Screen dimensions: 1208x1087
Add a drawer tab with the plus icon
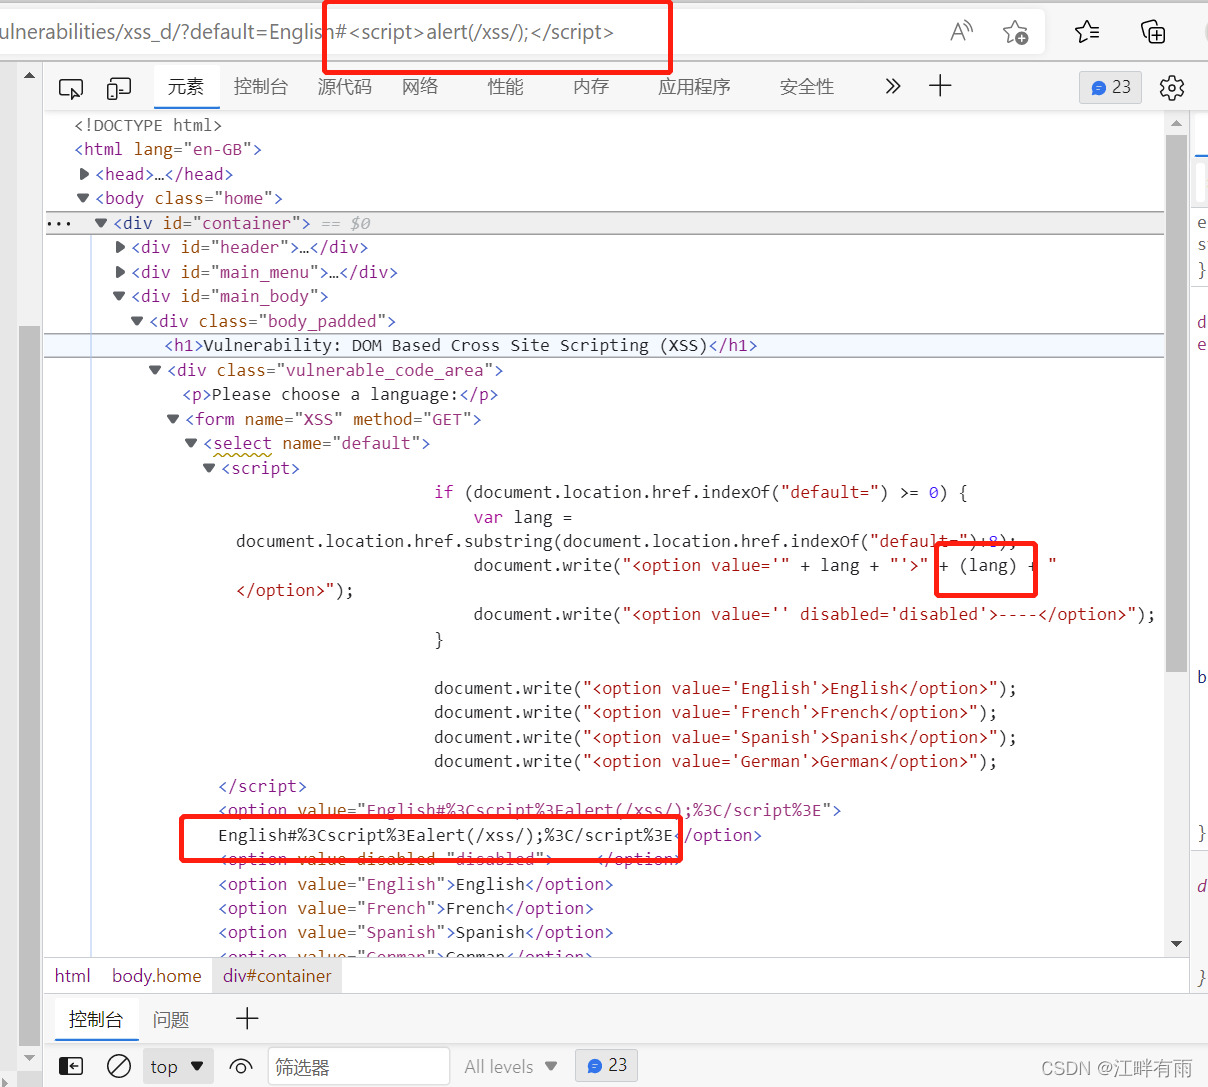[247, 1019]
